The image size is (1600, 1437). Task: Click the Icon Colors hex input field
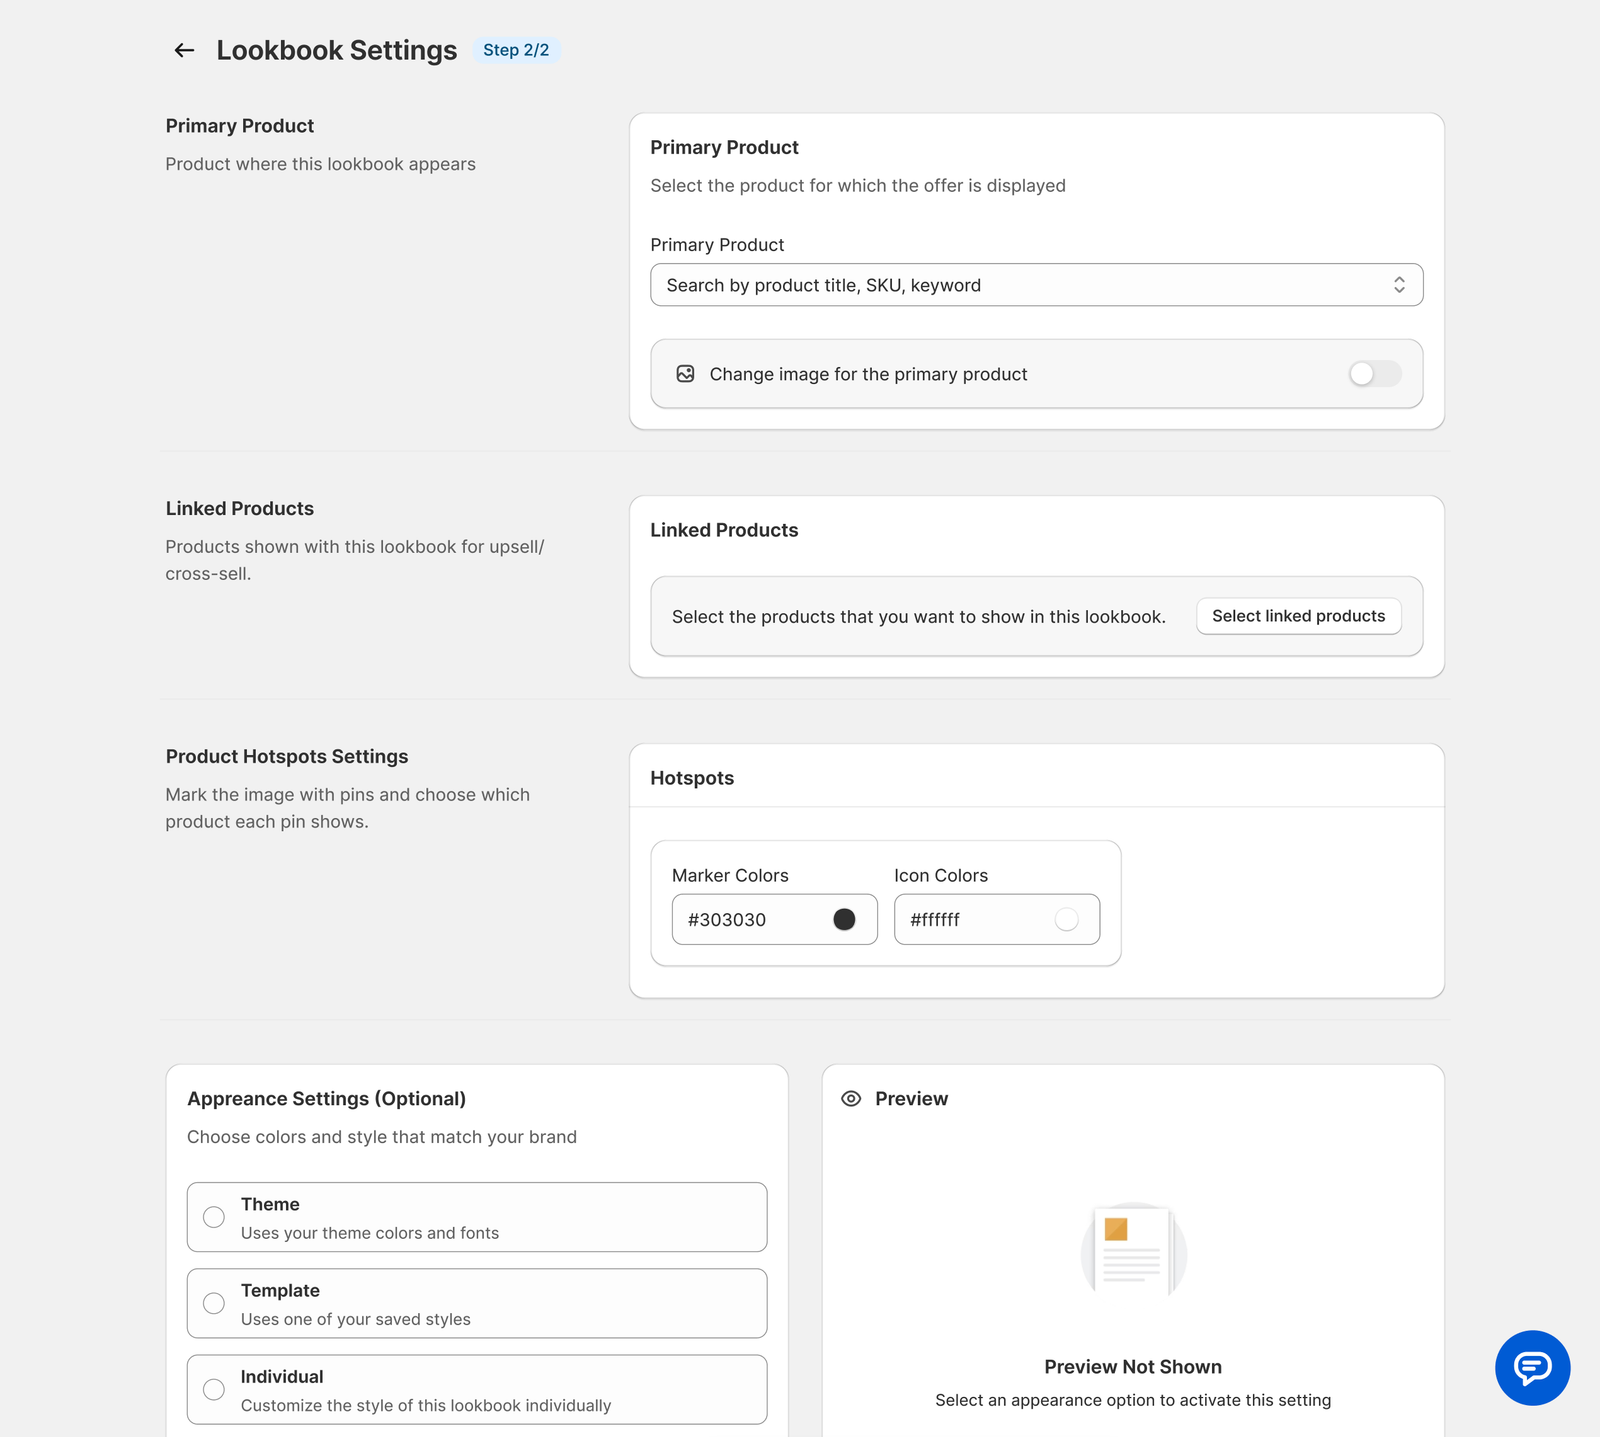click(x=972, y=919)
